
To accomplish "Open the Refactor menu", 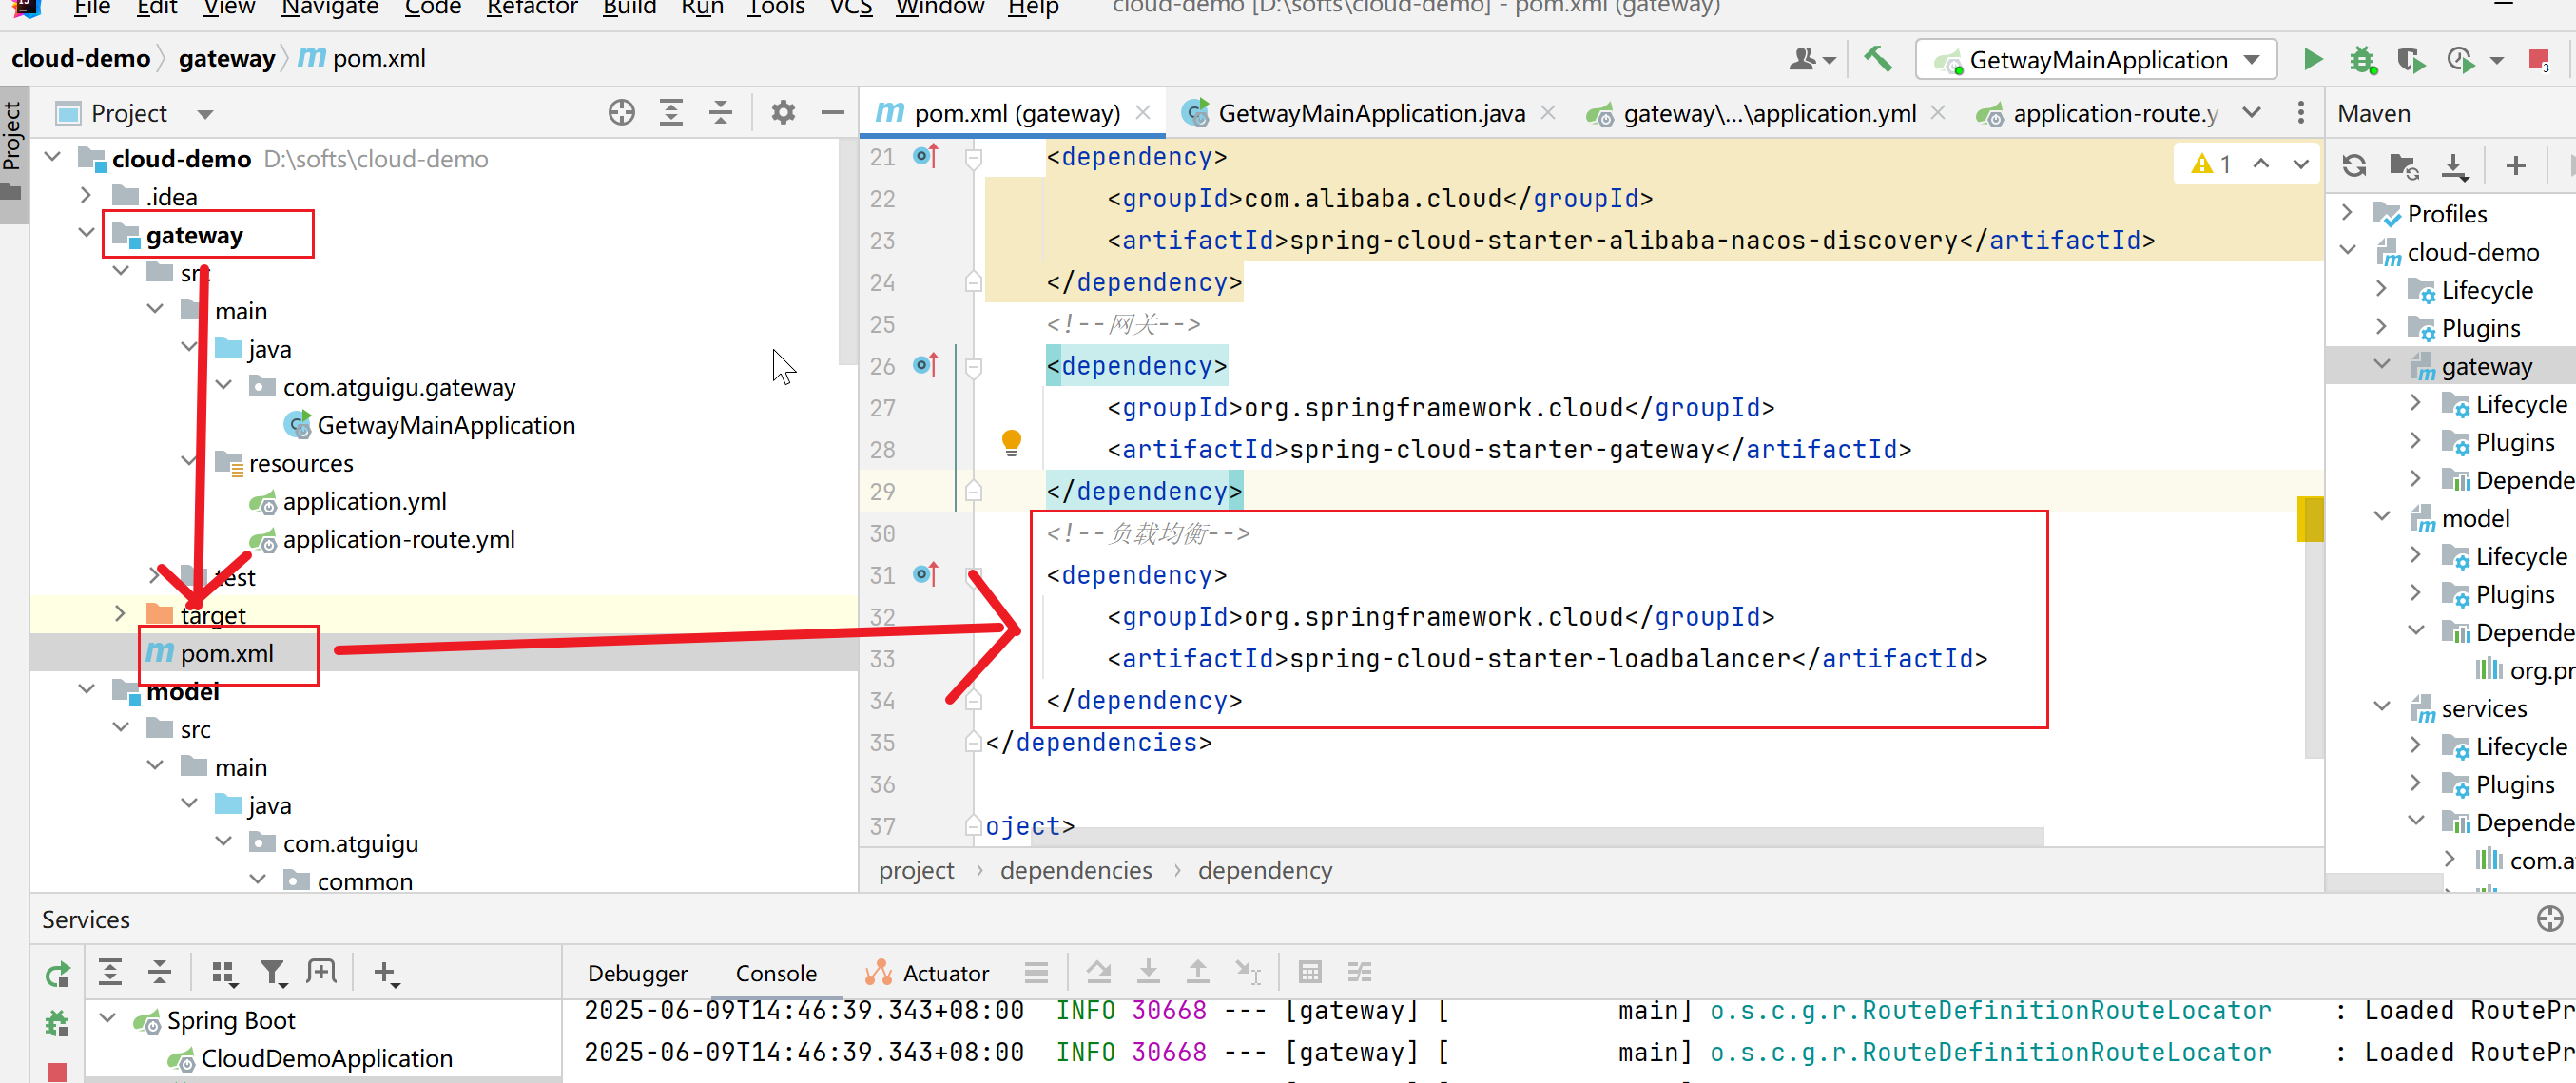I will tap(532, 8).
